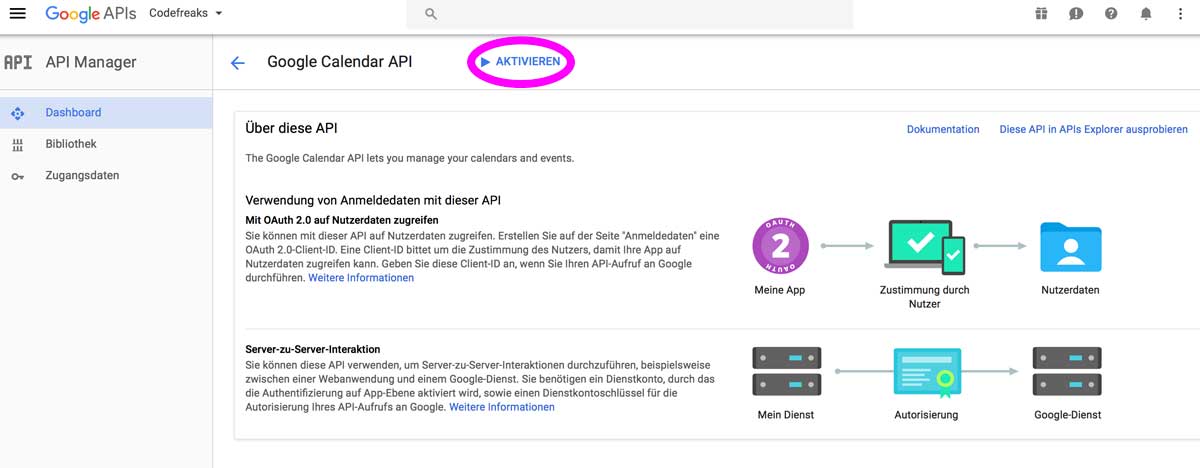Click the Google Calendar API title

pos(339,62)
